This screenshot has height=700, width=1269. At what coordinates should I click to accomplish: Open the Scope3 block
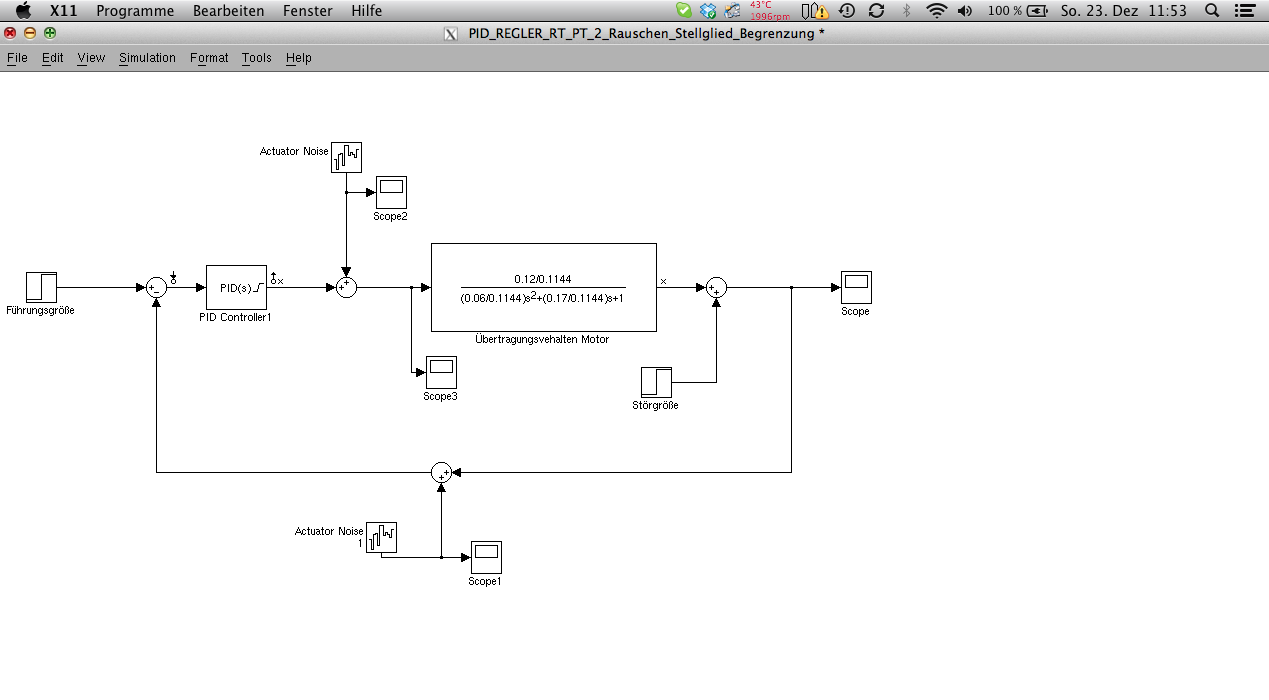pyautogui.click(x=441, y=372)
